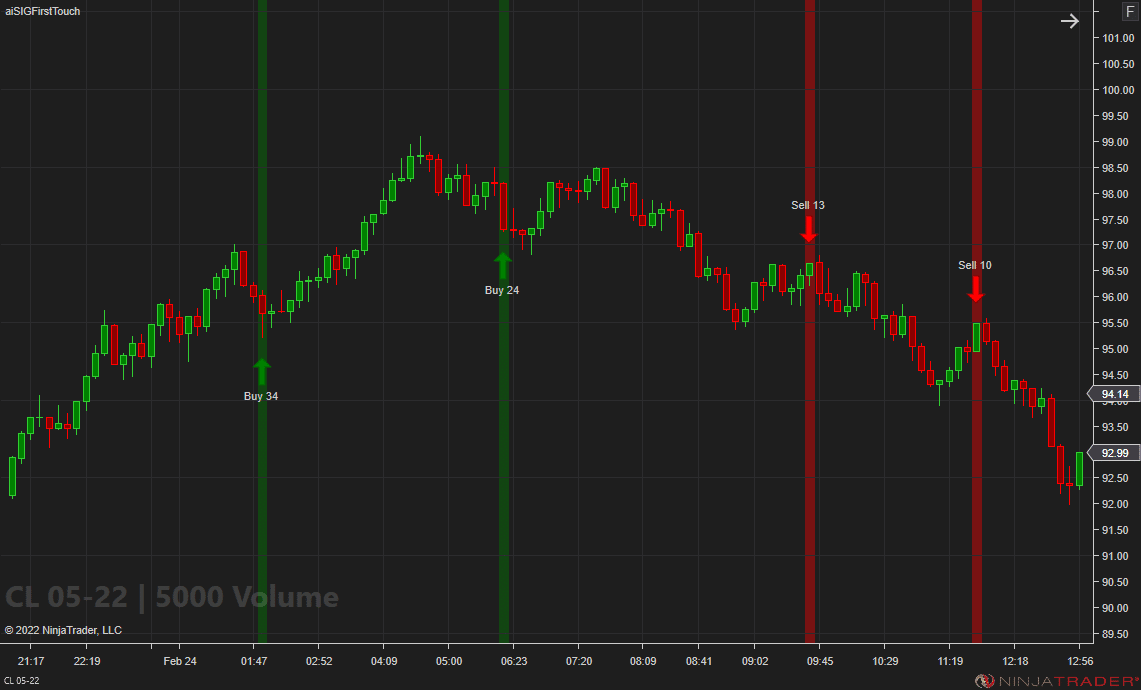Open the Feb 24 date divider on time axis
The height and width of the screenshot is (690, 1141).
pos(180,661)
